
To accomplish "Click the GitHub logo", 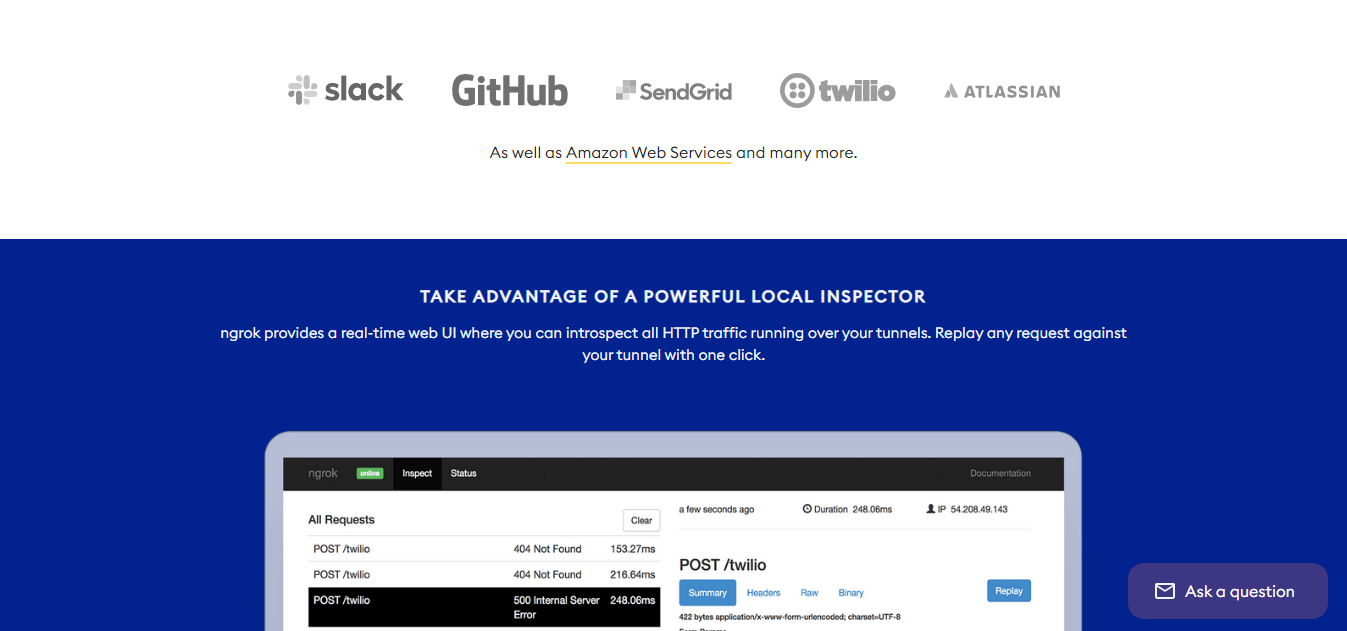I will coord(510,90).
